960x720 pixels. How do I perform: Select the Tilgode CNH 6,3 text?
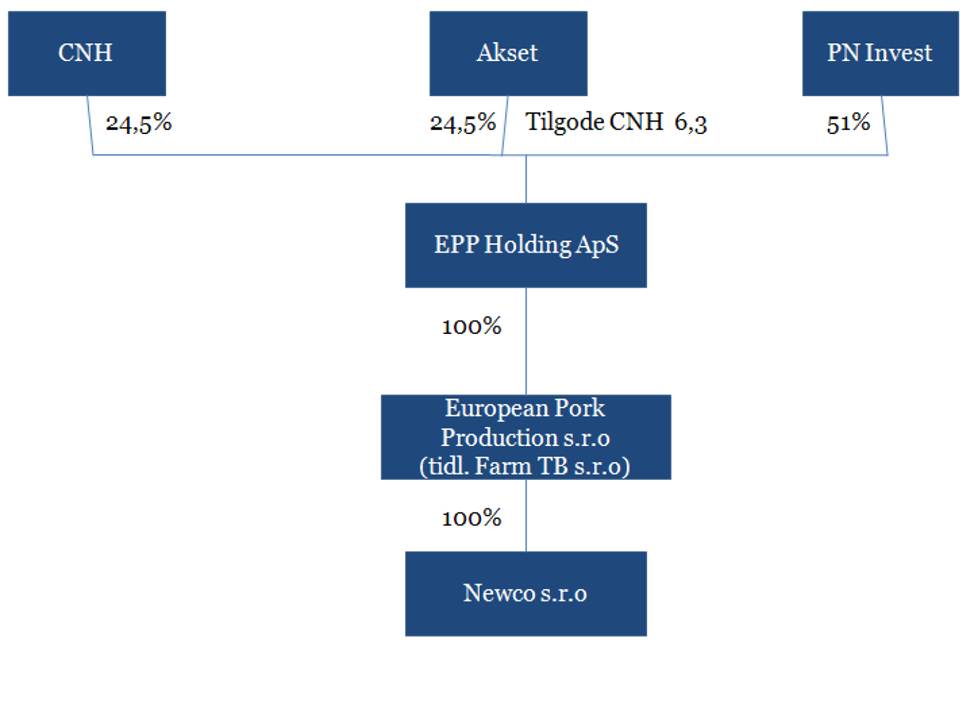(x=616, y=122)
